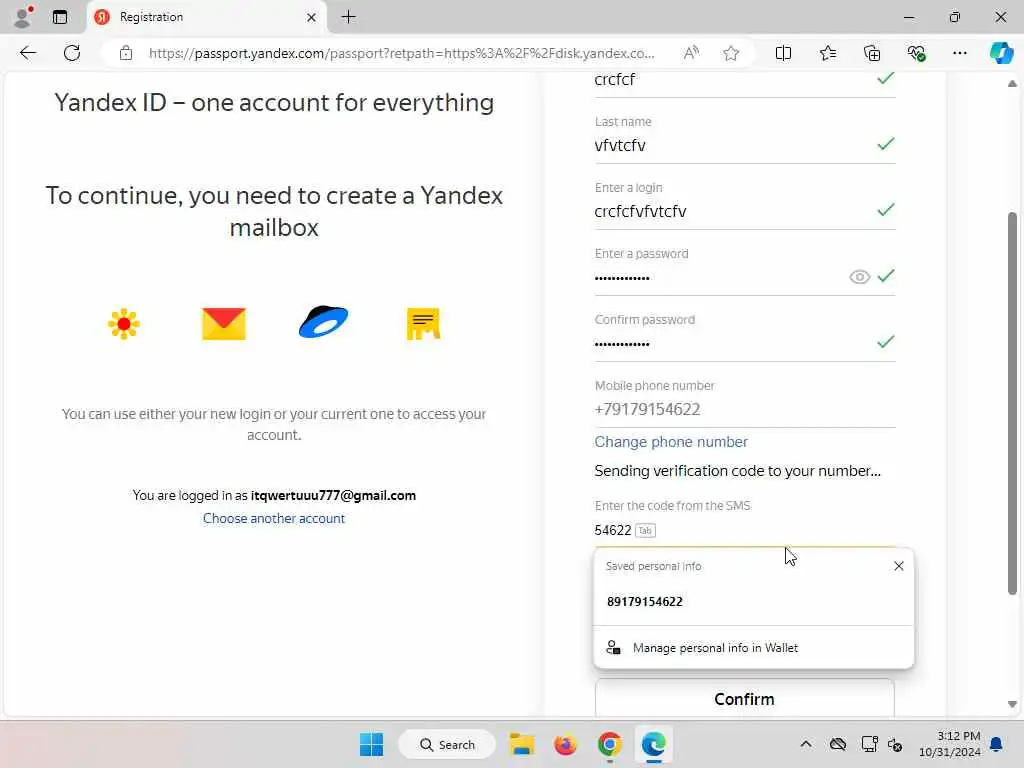Screen dimensions: 1024x768
Task: Click the Yandex Mail envelope icon
Action: click(223, 324)
